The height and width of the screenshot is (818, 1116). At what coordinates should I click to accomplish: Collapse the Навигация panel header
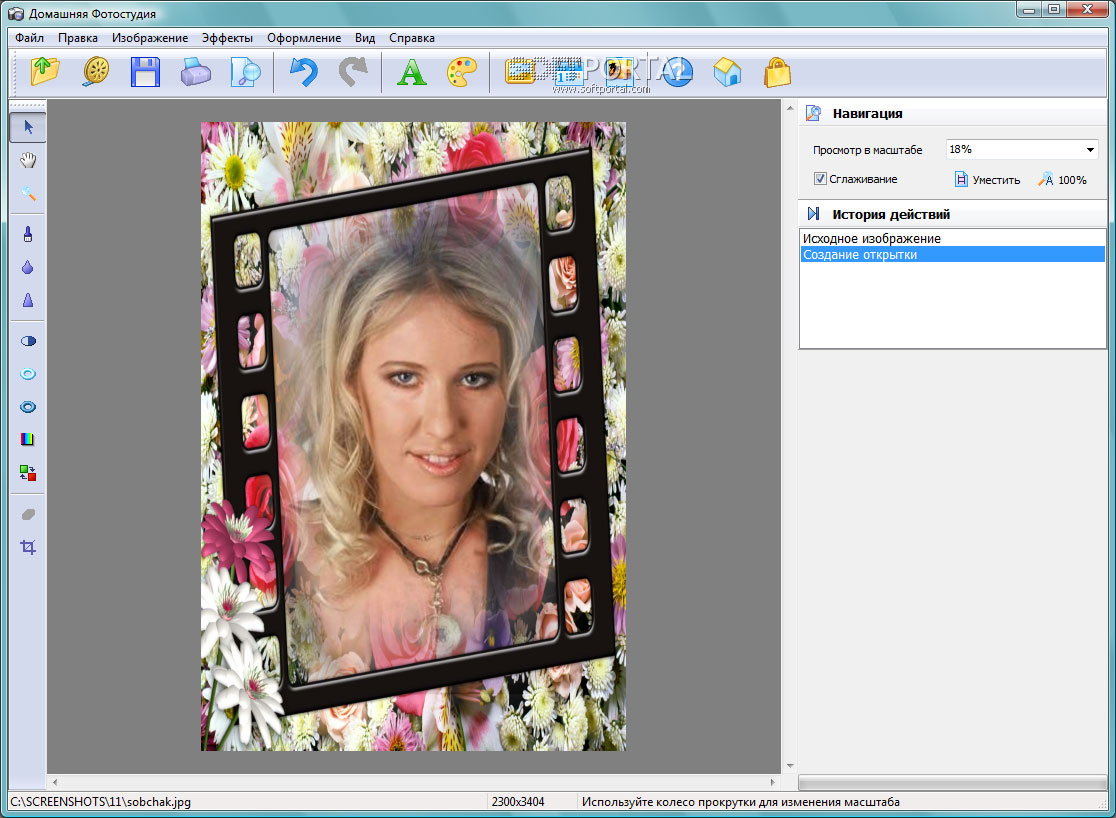867,113
